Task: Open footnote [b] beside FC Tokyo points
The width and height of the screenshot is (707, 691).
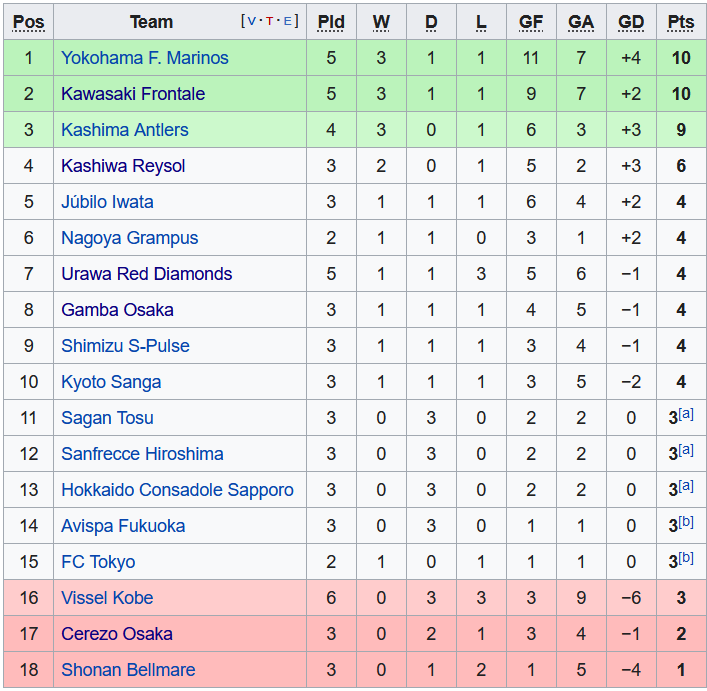Action: coord(686,558)
